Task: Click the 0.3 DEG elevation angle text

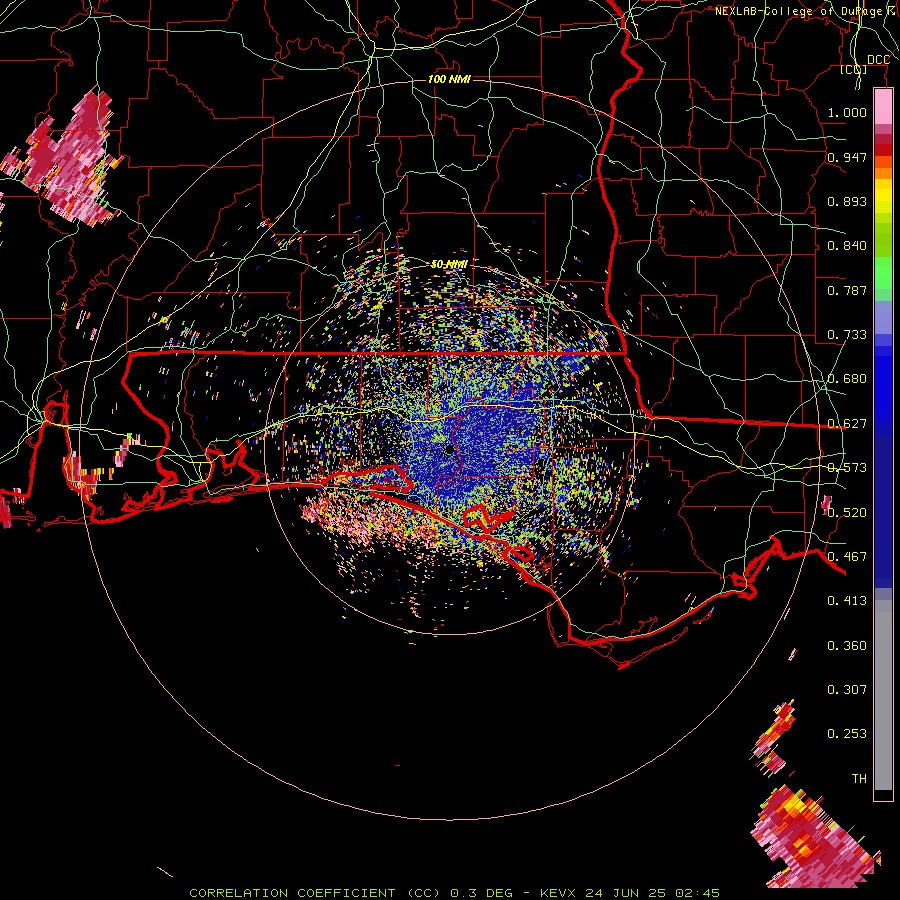Action: click(x=481, y=893)
